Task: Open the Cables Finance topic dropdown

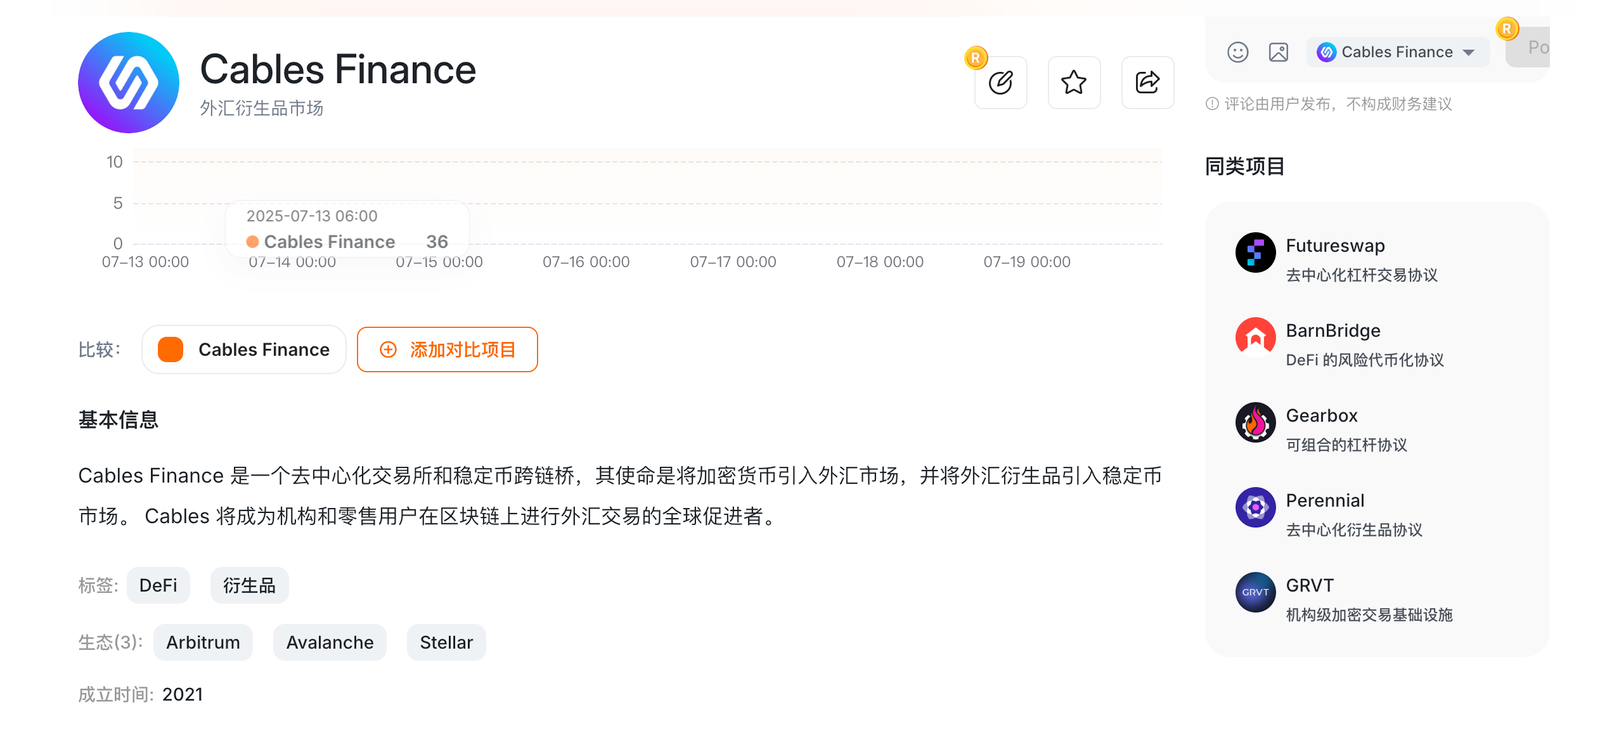Action: coord(1397,52)
